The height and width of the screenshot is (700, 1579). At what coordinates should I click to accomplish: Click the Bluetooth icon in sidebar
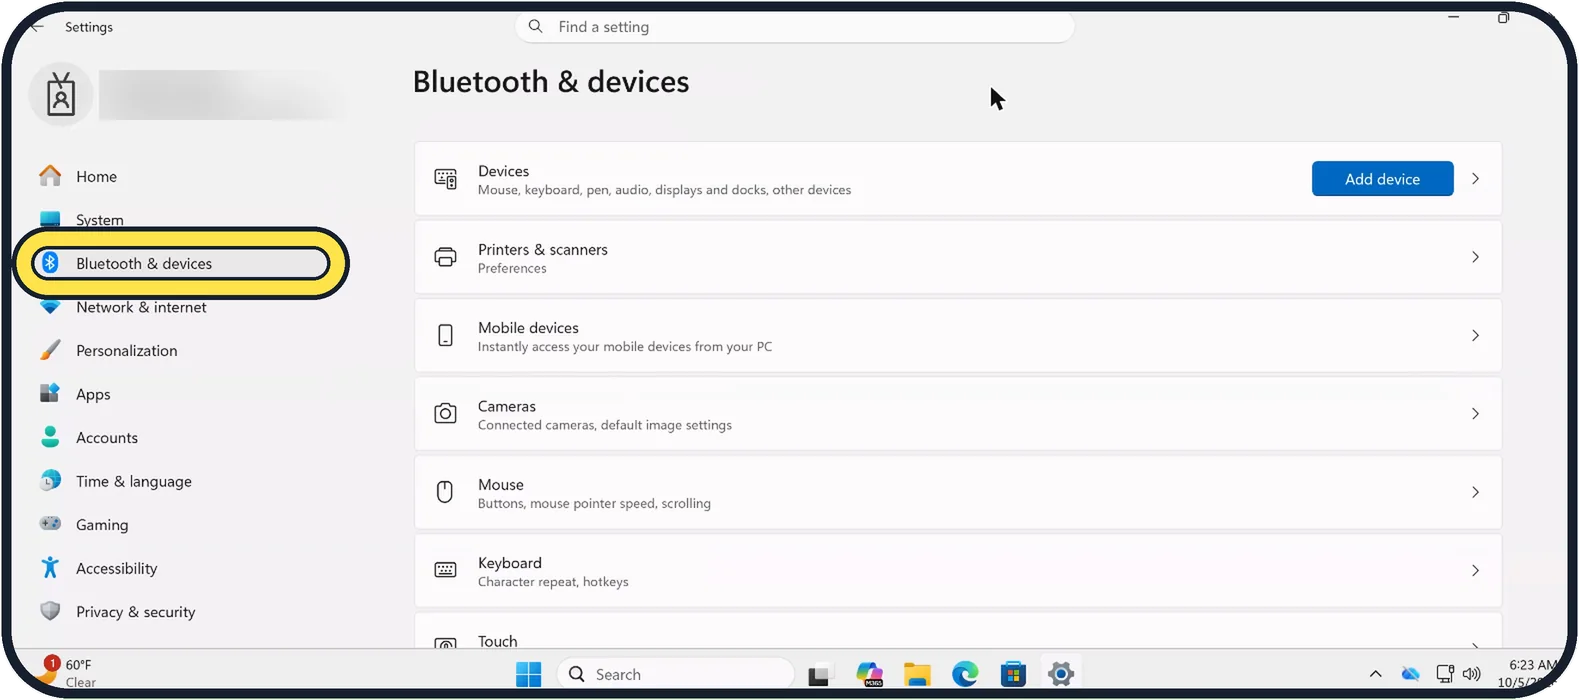click(50, 263)
